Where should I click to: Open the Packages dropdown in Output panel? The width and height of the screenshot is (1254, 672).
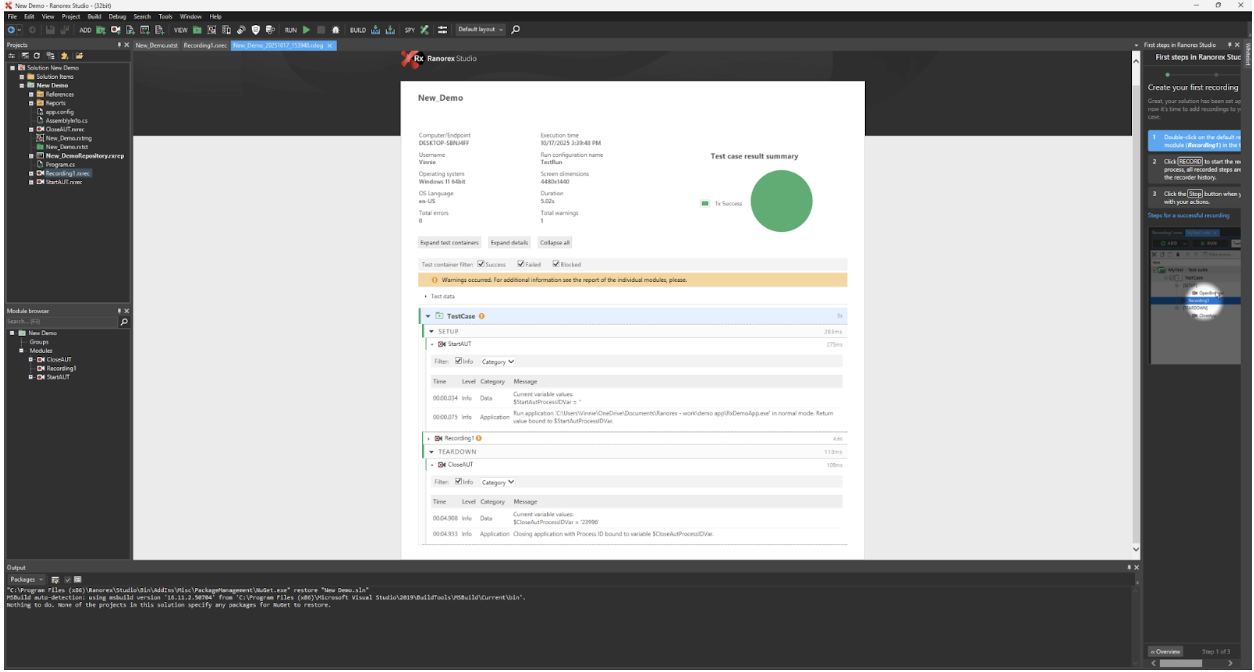click(x=26, y=580)
